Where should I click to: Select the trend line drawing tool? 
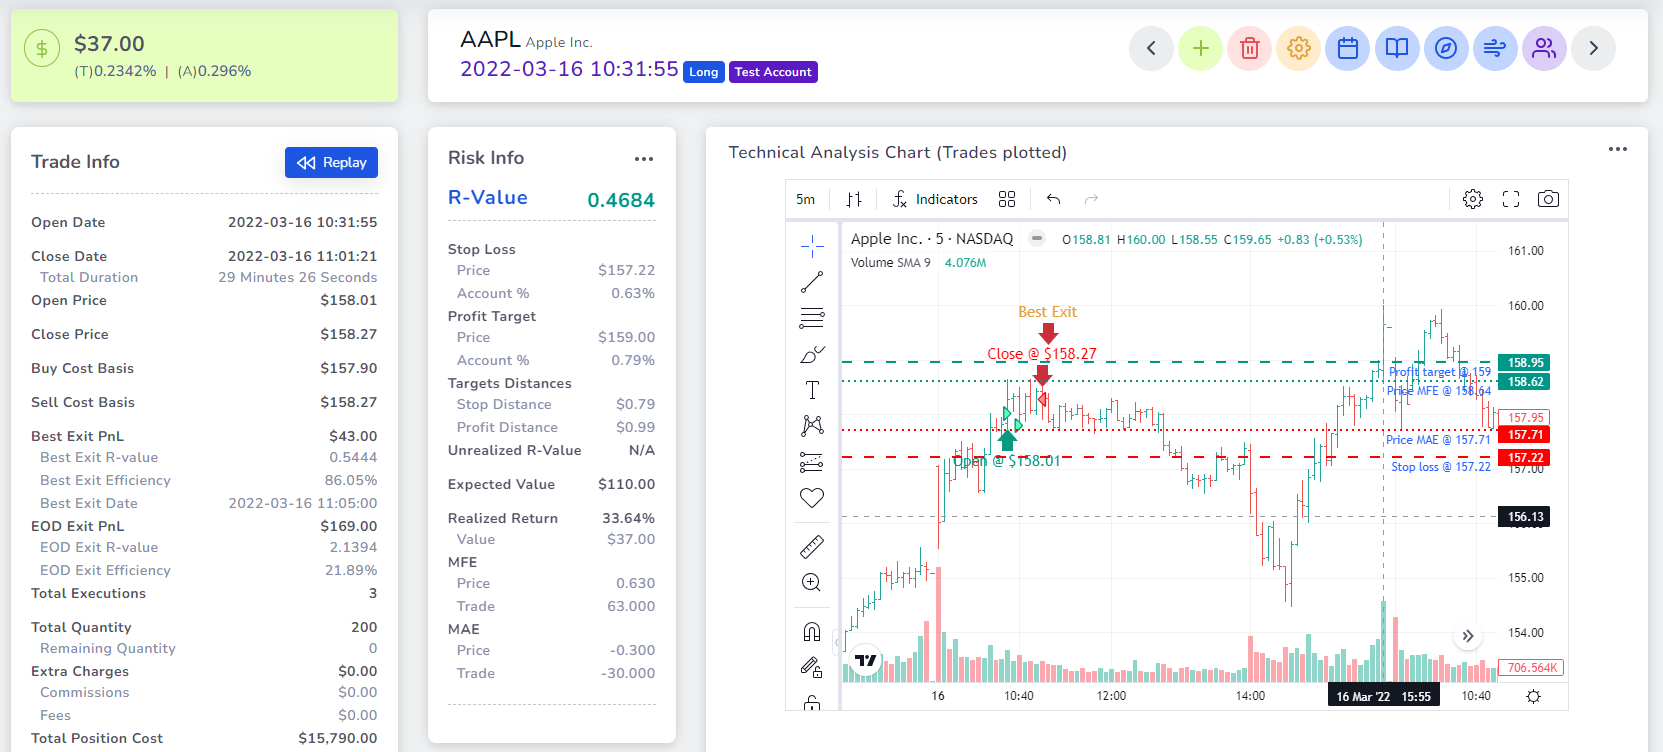pos(812,282)
